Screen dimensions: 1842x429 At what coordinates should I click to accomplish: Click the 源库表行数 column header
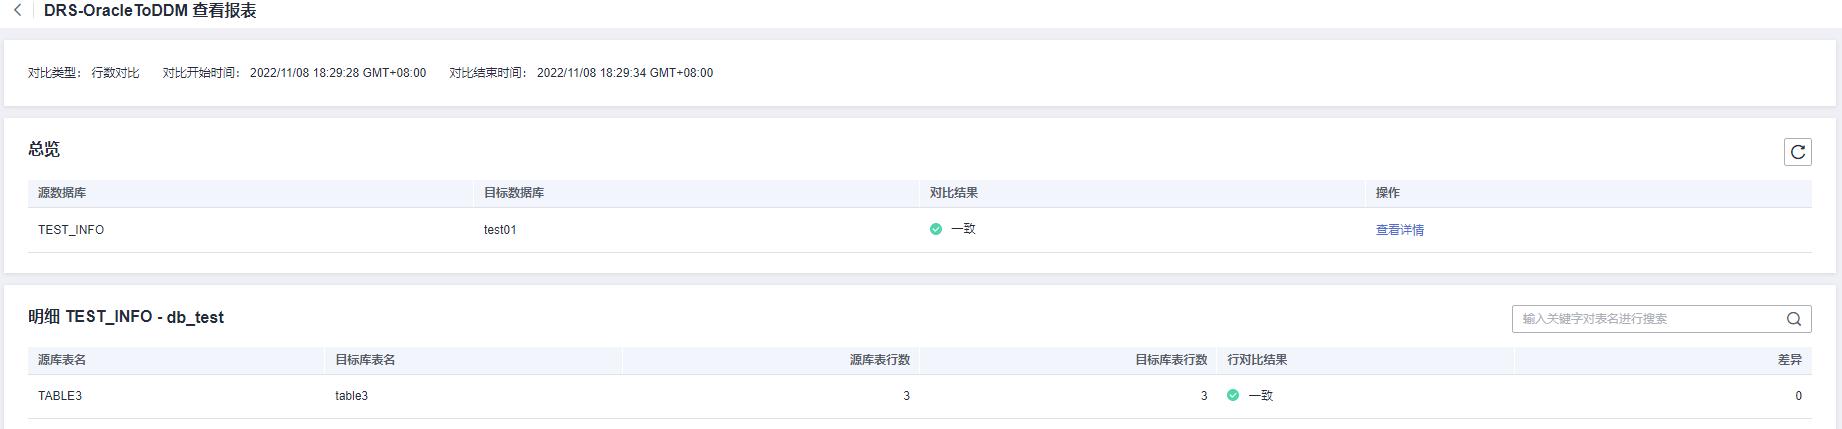[880, 360]
